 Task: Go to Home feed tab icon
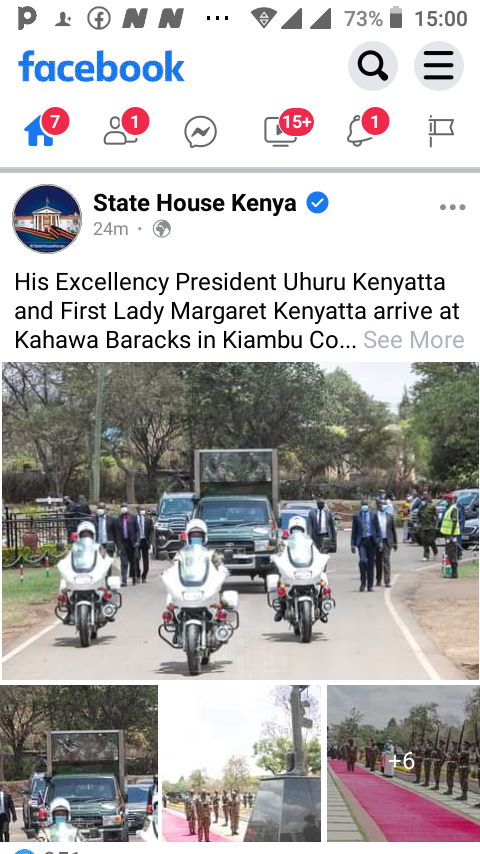pyautogui.click(x=39, y=132)
